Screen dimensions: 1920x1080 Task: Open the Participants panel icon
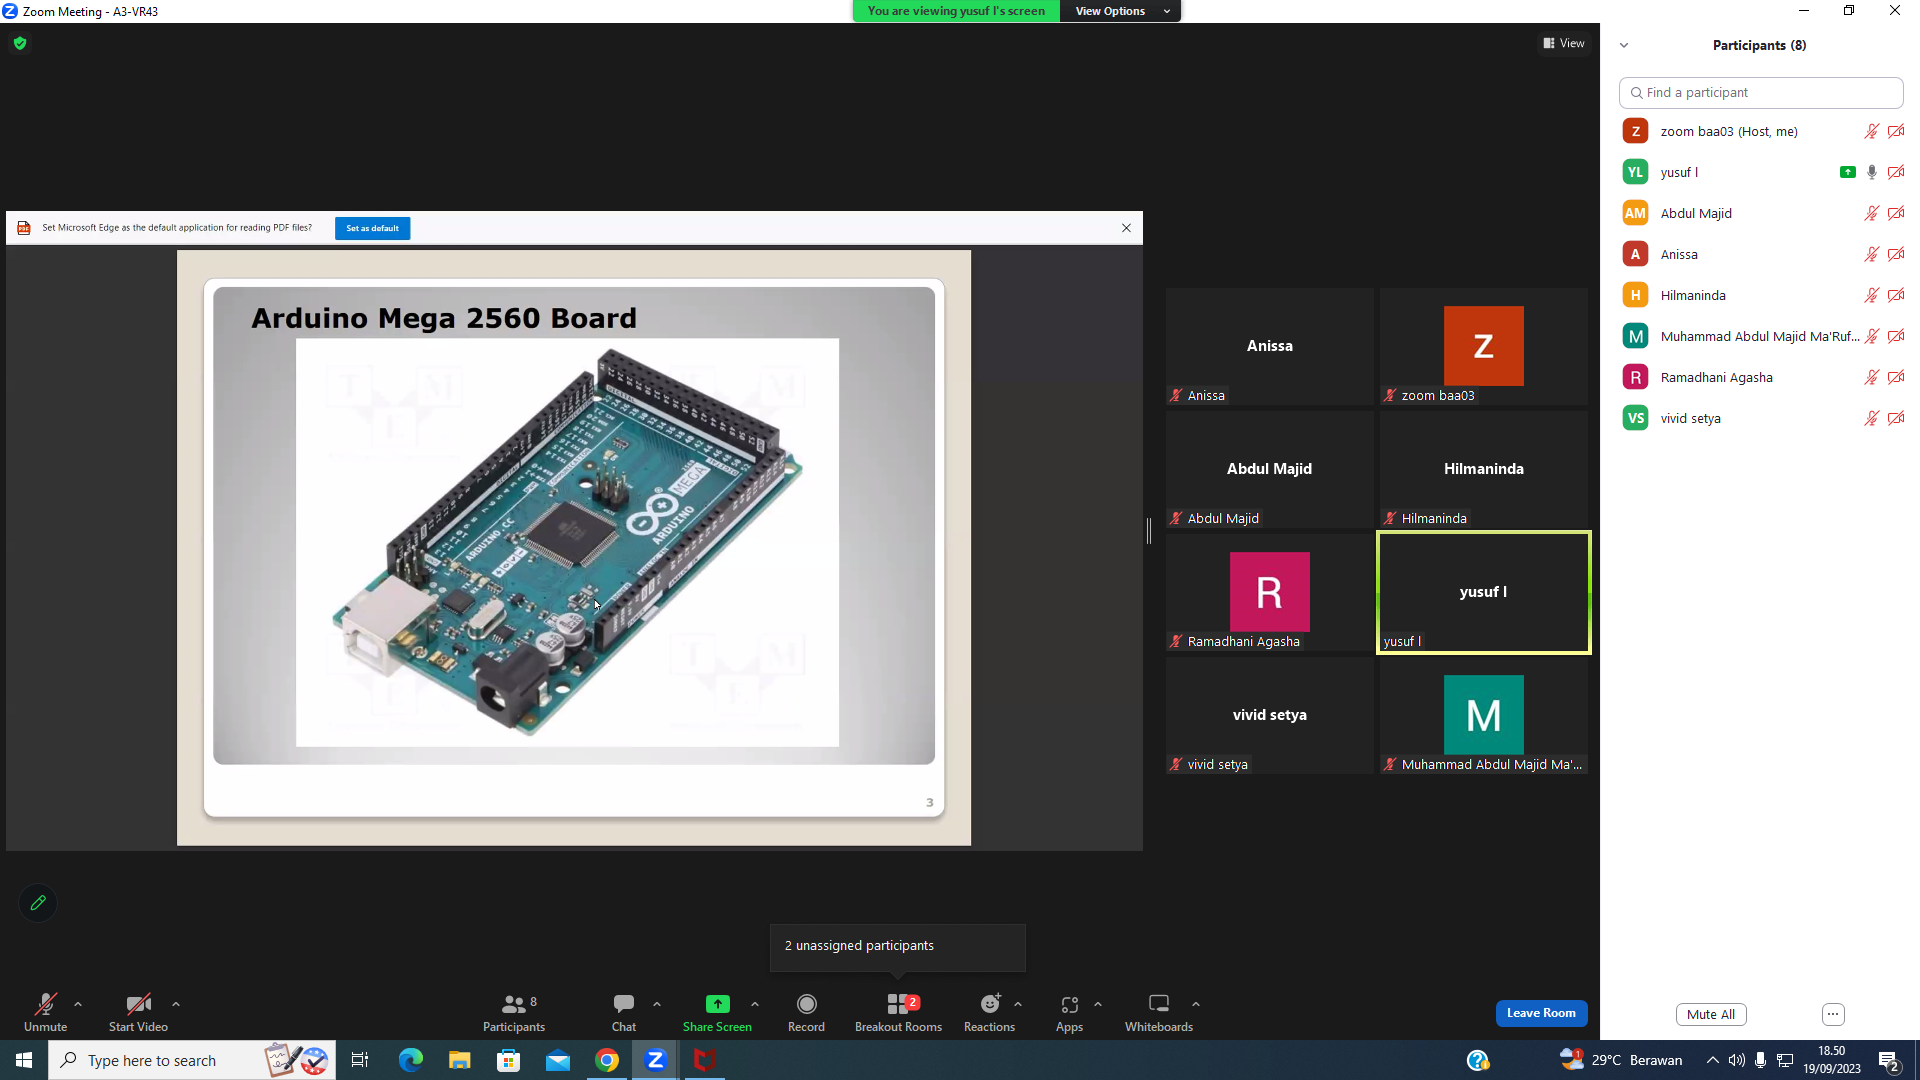[514, 1004]
